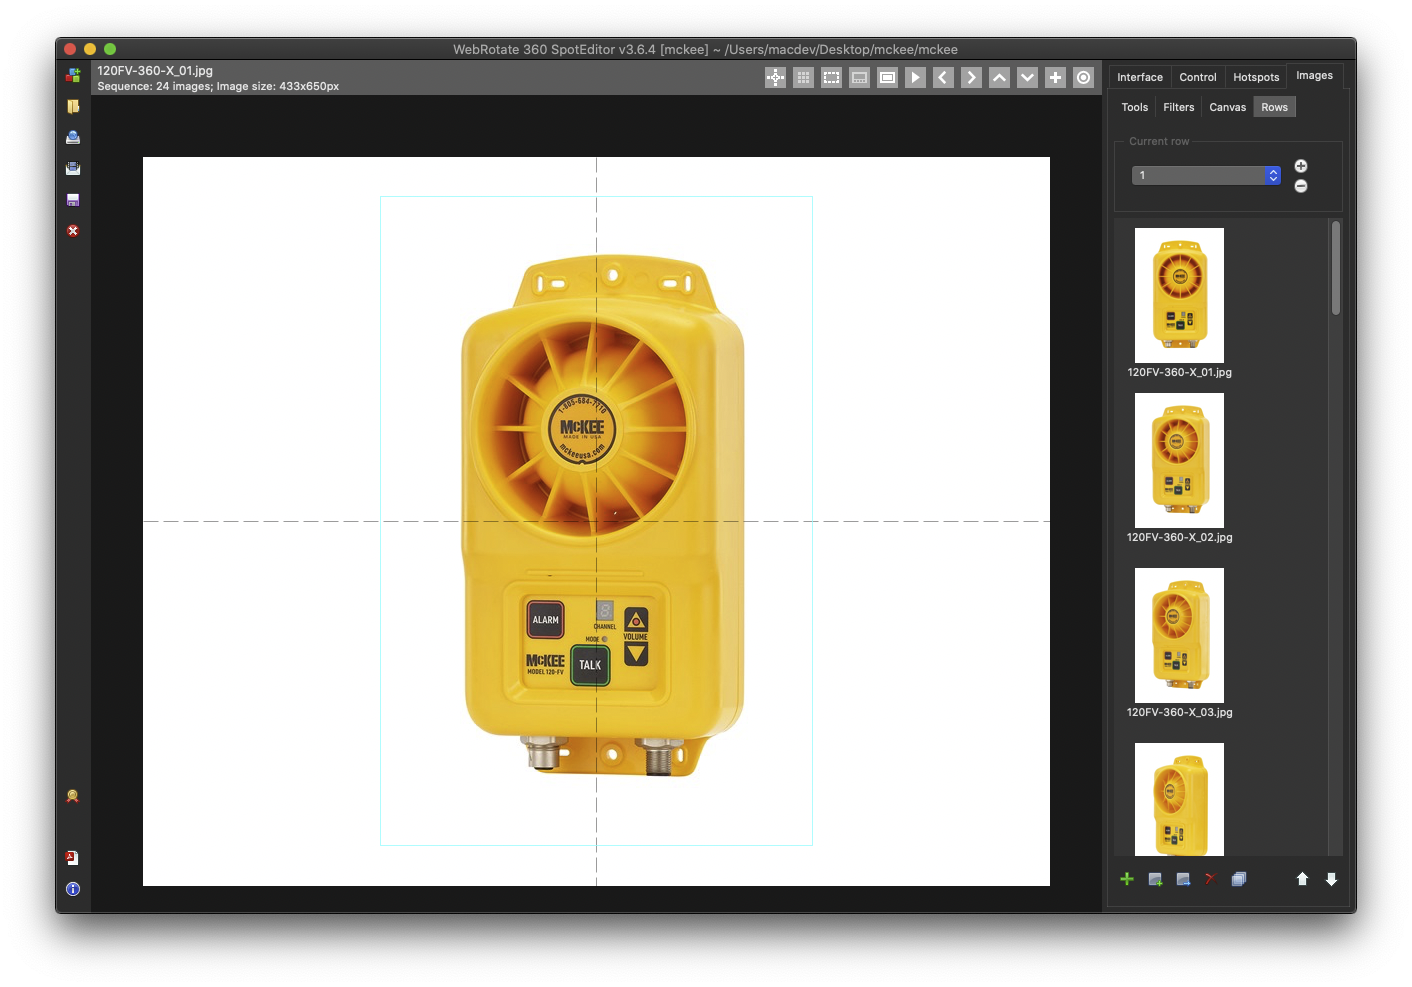Click the green macOS fullscreen window button
Viewport: 1412px width, 987px height.
[x=110, y=49]
